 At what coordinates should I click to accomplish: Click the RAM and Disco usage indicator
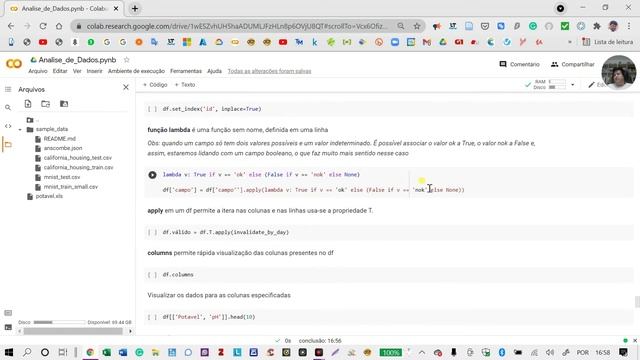coord(549,84)
